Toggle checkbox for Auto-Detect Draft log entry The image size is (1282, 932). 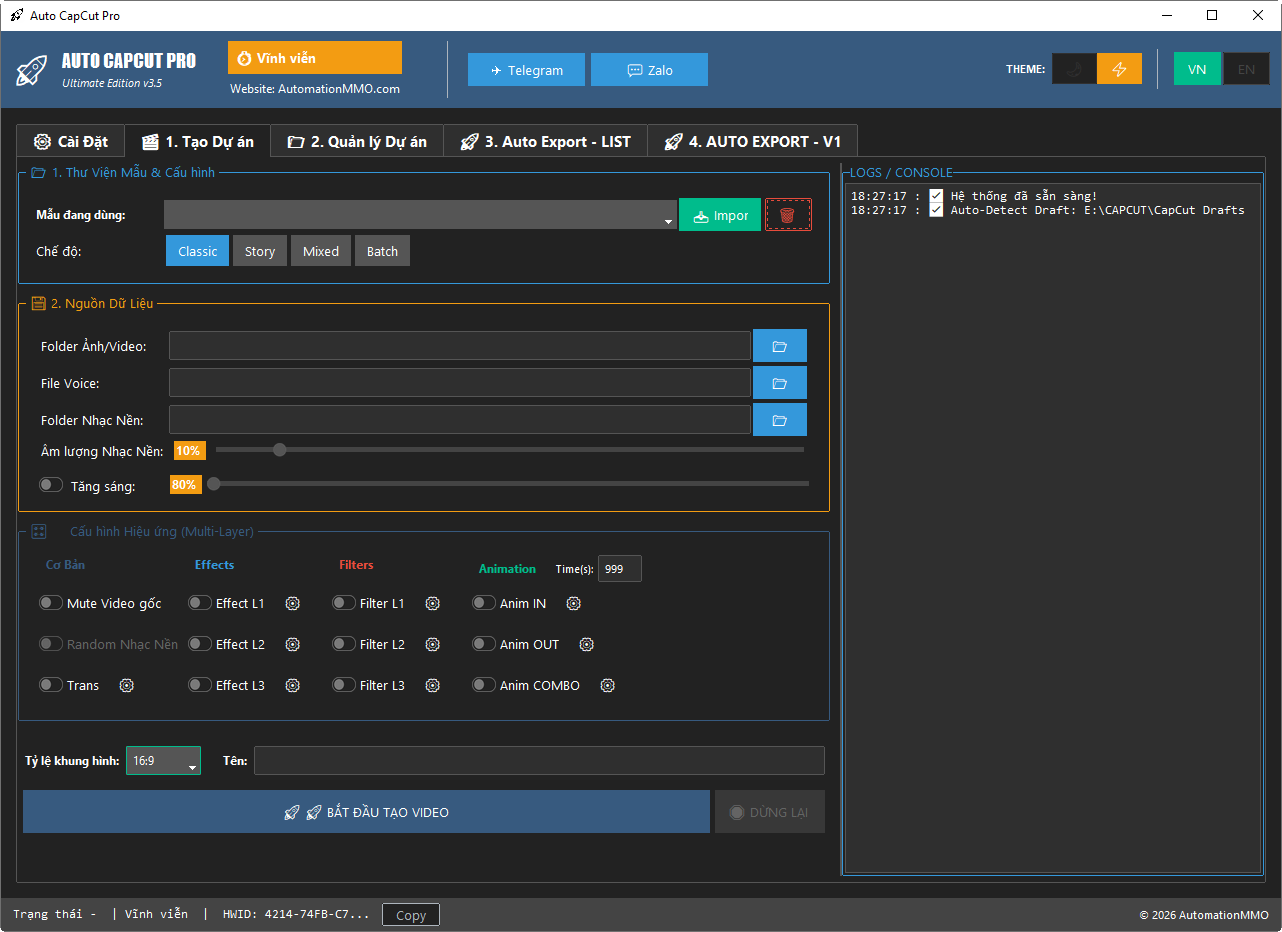click(936, 210)
